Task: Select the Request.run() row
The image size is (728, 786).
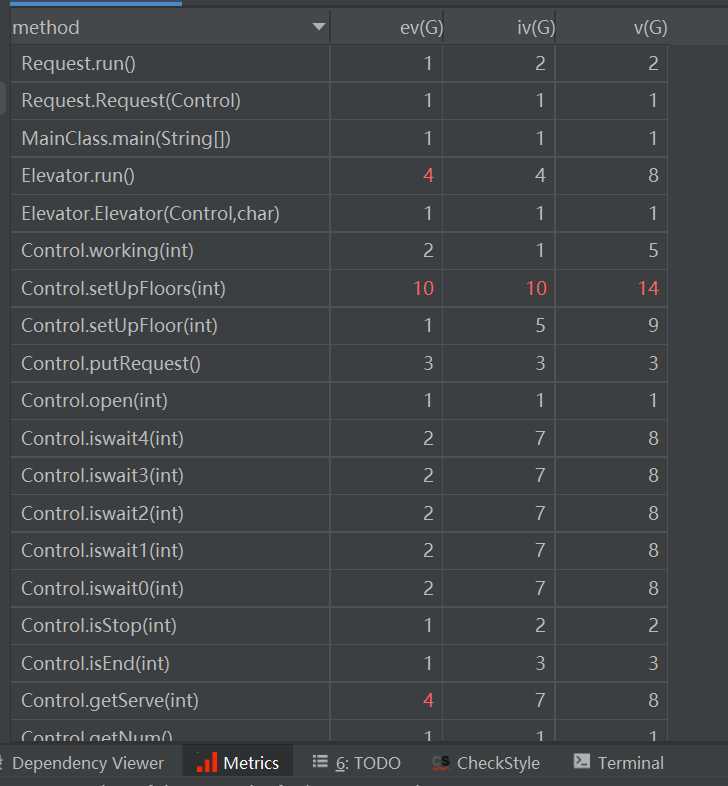Action: pyautogui.click(x=78, y=63)
